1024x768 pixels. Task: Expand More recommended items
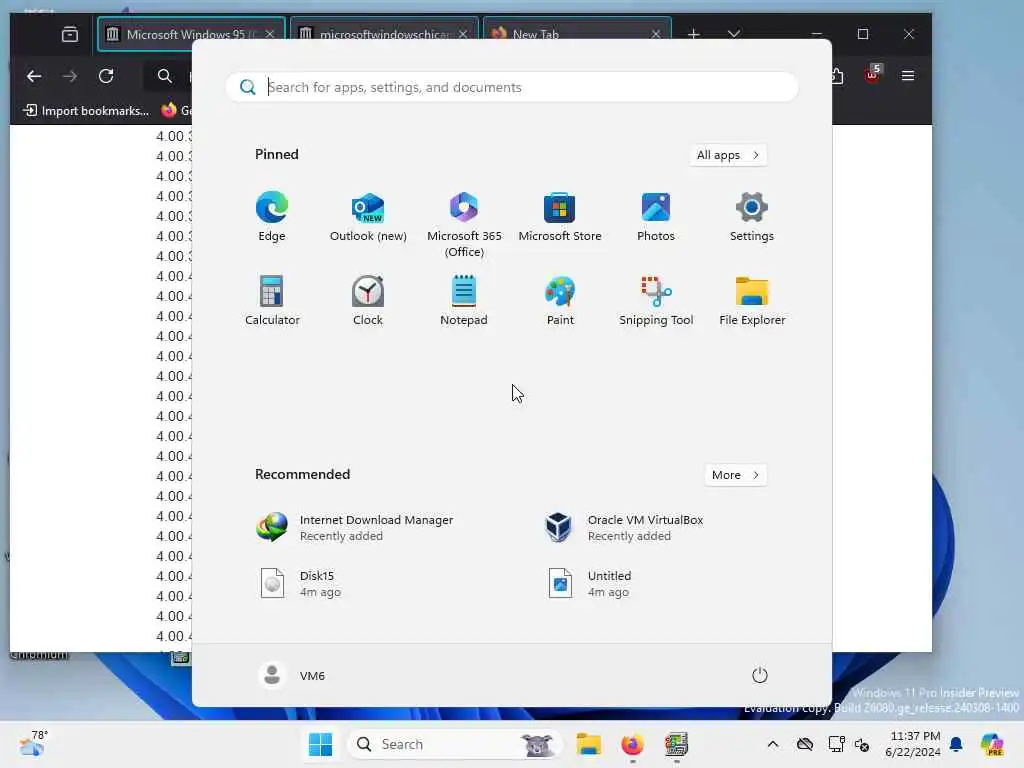point(735,475)
